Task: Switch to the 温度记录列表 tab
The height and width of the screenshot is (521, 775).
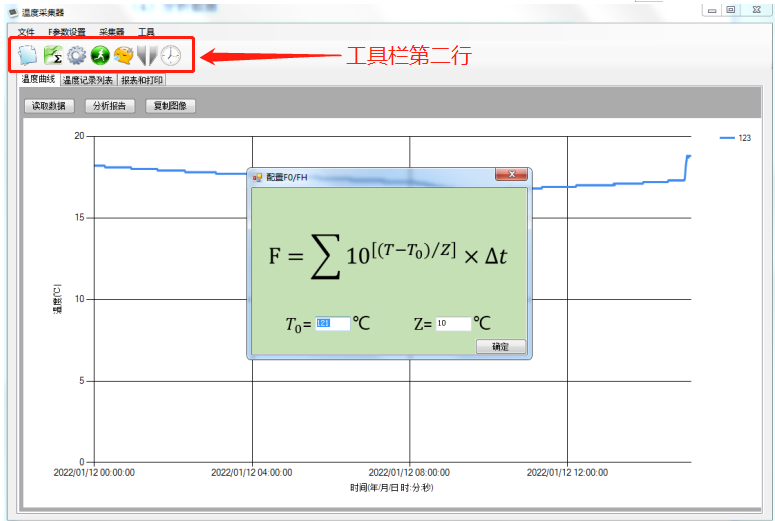Action: [x=88, y=80]
